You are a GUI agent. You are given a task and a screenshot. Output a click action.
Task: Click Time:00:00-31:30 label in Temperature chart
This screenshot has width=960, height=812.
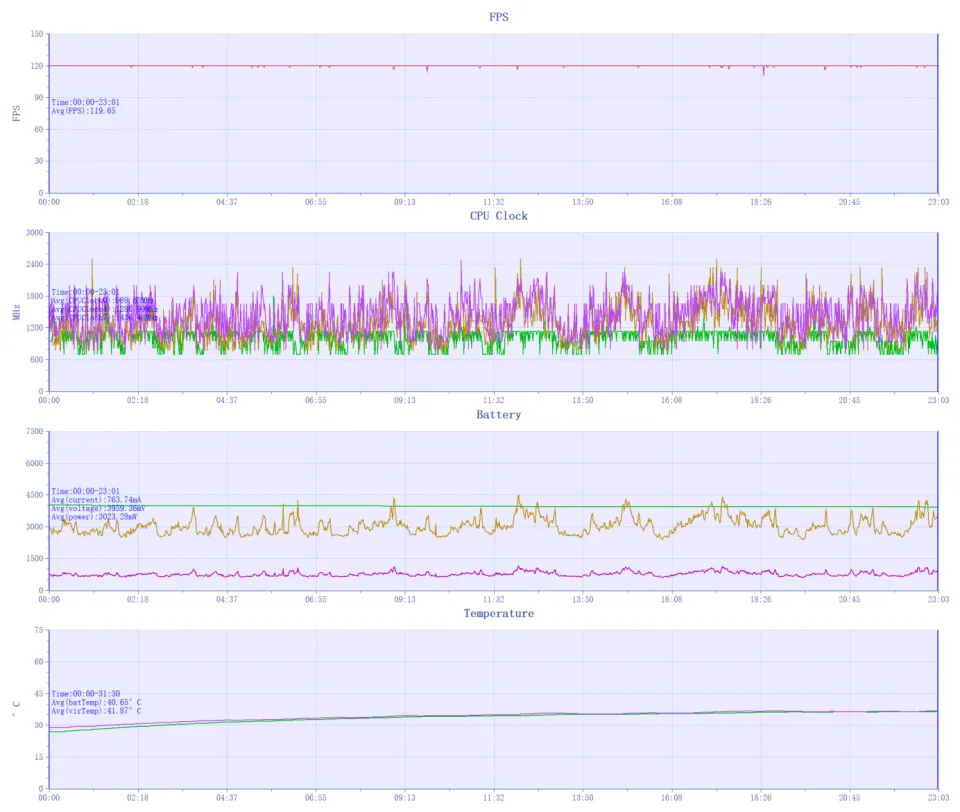pos(86,693)
